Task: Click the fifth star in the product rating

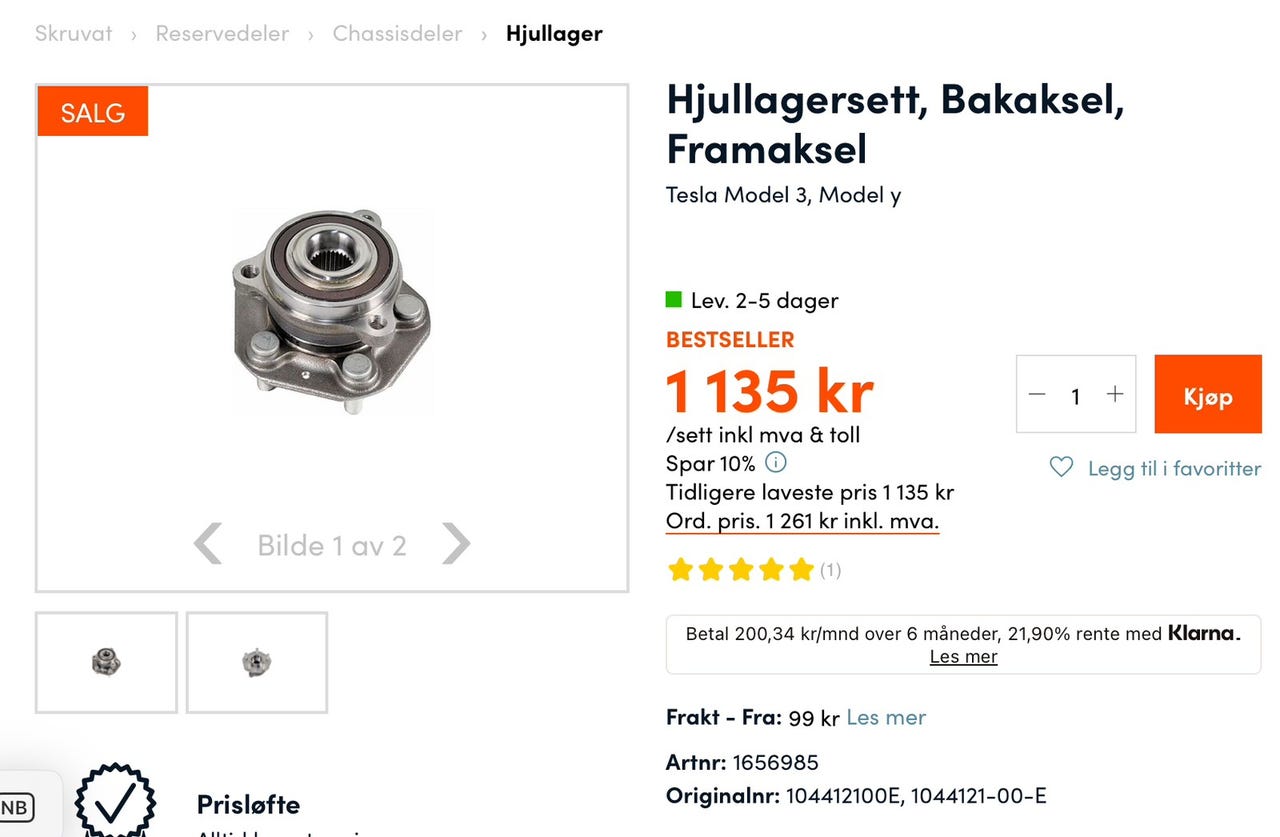Action: (x=801, y=568)
